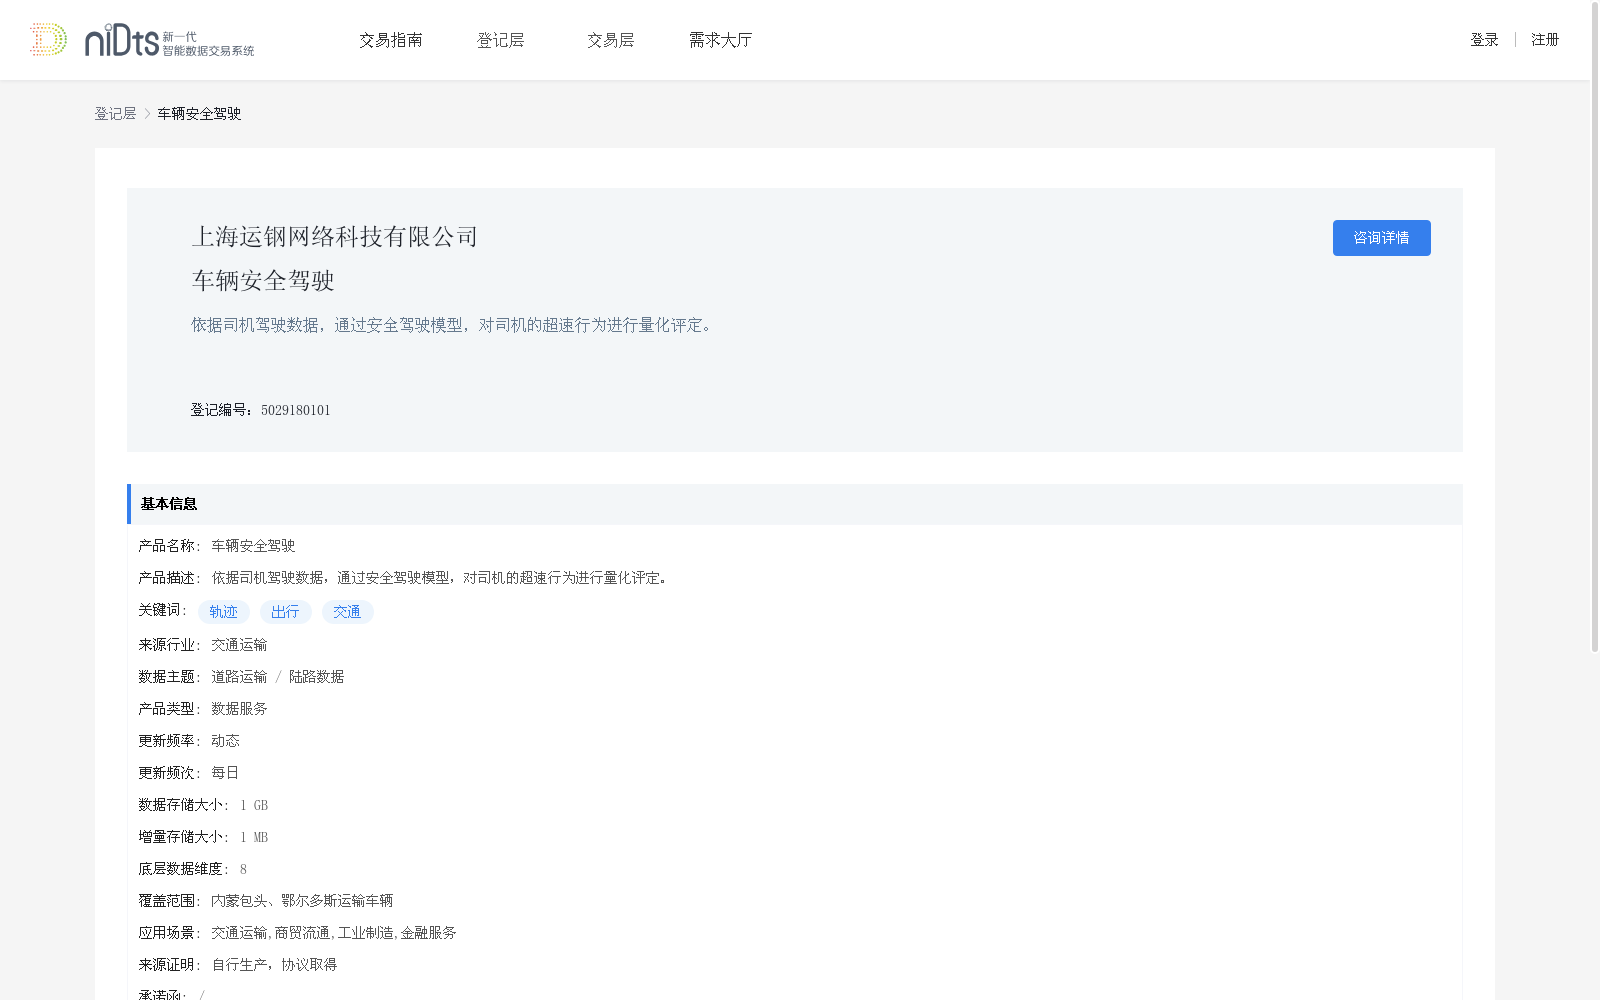The image size is (1600, 1000).
Task: Click the 交通 keyword tag
Action: pyautogui.click(x=348, y=612)
